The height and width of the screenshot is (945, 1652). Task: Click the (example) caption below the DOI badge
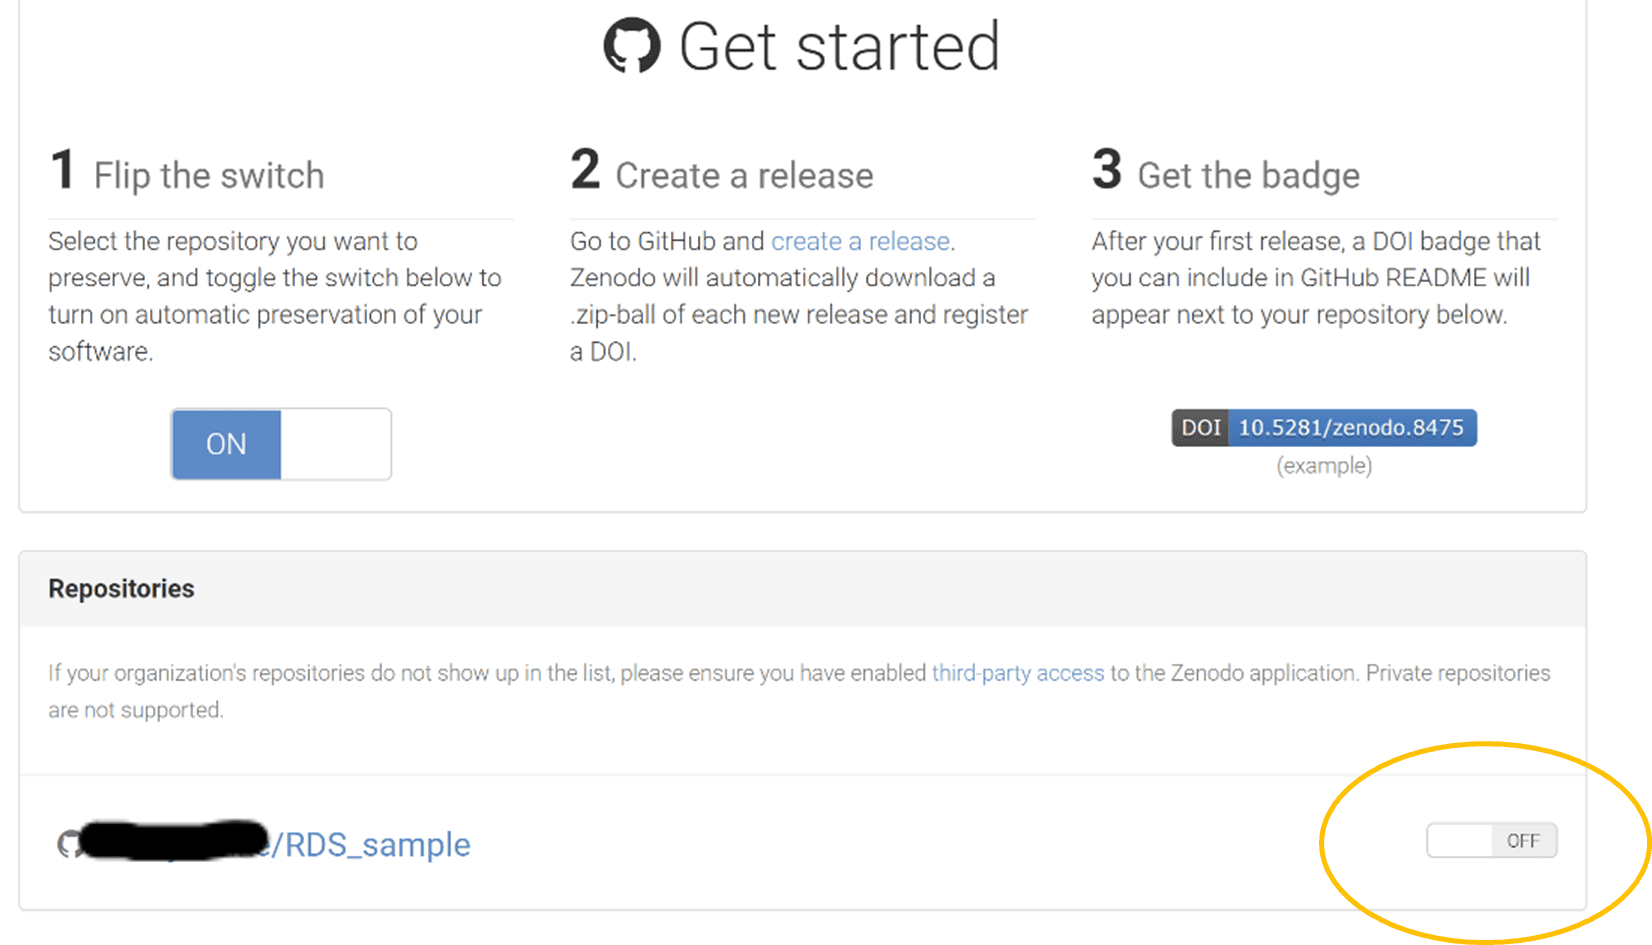(1324, 465)
